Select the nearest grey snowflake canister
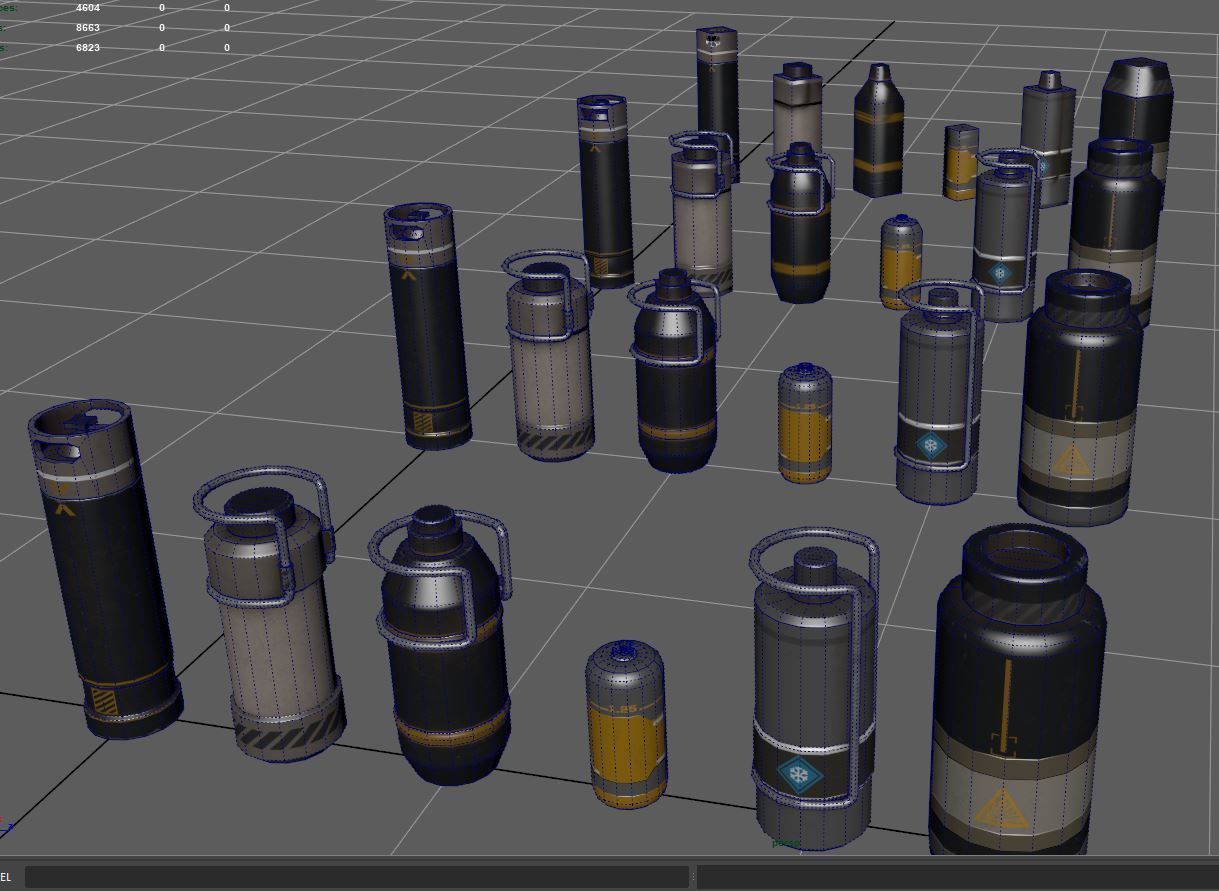 click(815, 690)
